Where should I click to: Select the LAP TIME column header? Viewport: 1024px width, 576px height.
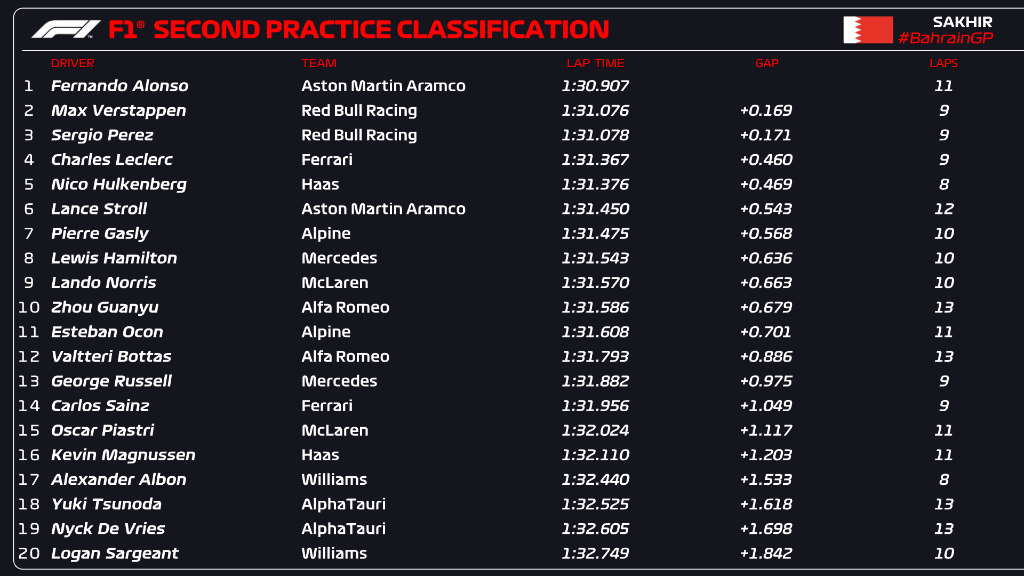(x=595, y=63)
